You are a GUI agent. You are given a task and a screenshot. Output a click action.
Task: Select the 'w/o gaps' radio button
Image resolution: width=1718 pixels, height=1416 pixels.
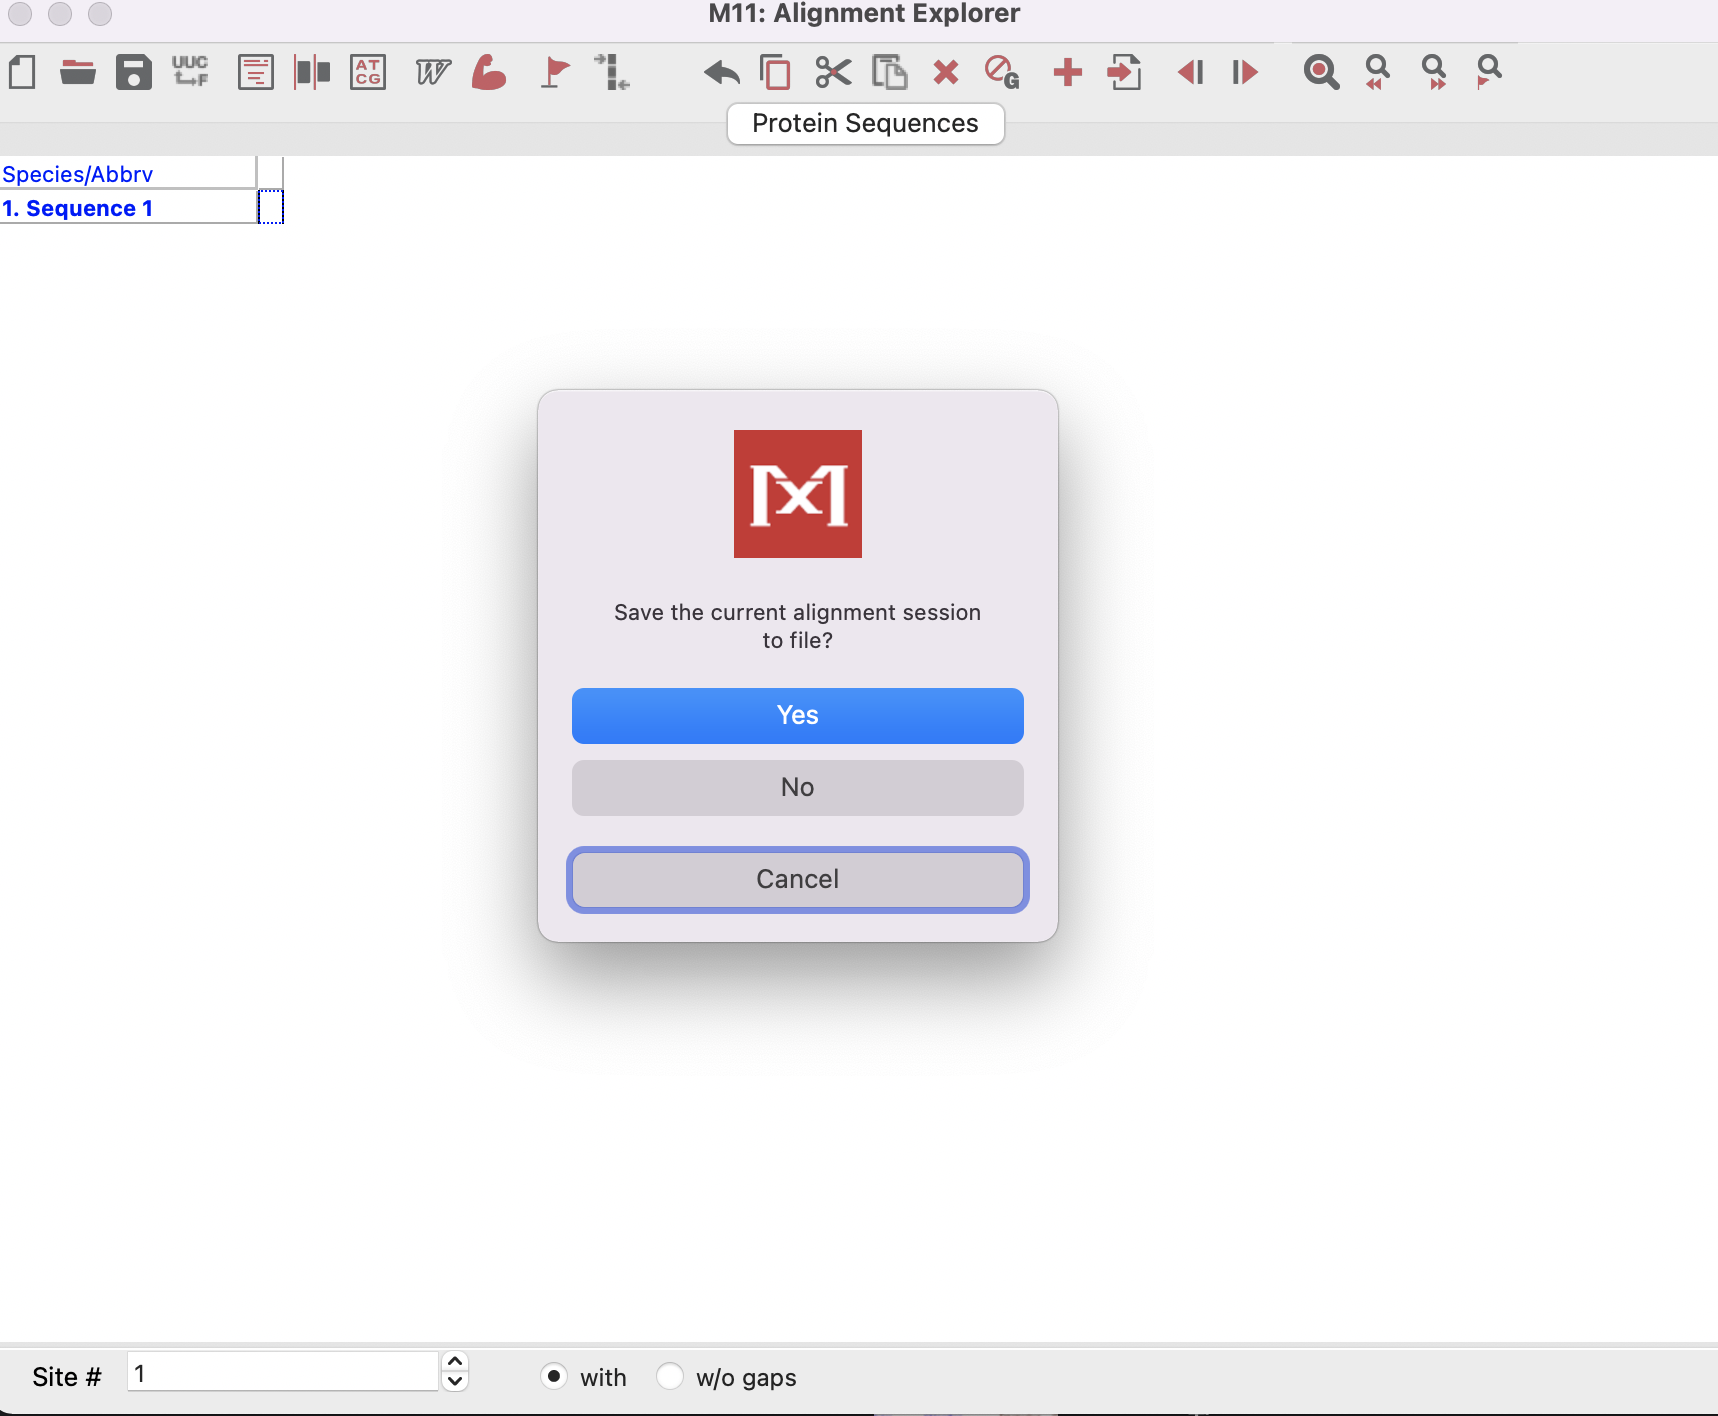[x=670, y=1377]
